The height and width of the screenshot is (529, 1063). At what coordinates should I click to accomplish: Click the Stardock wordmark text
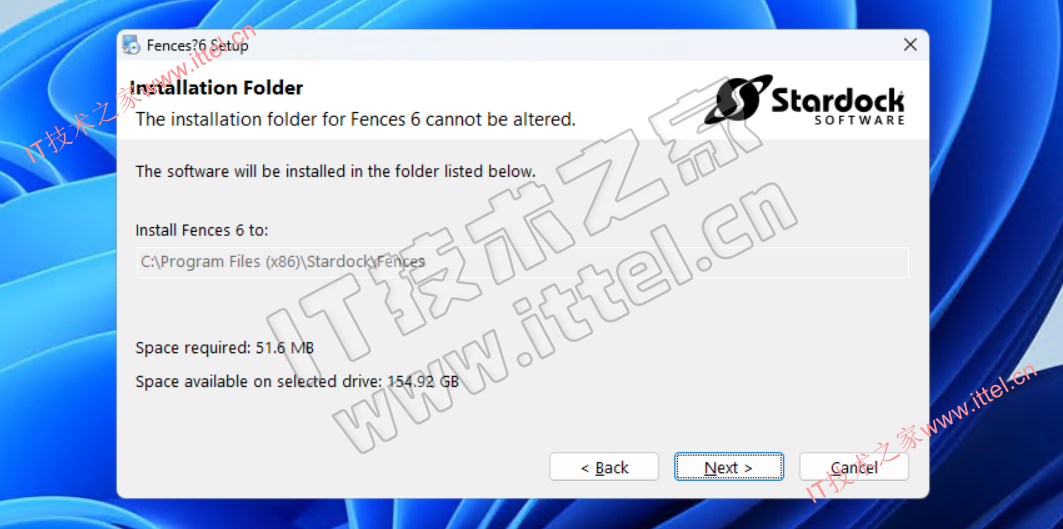tap(838, 101)
